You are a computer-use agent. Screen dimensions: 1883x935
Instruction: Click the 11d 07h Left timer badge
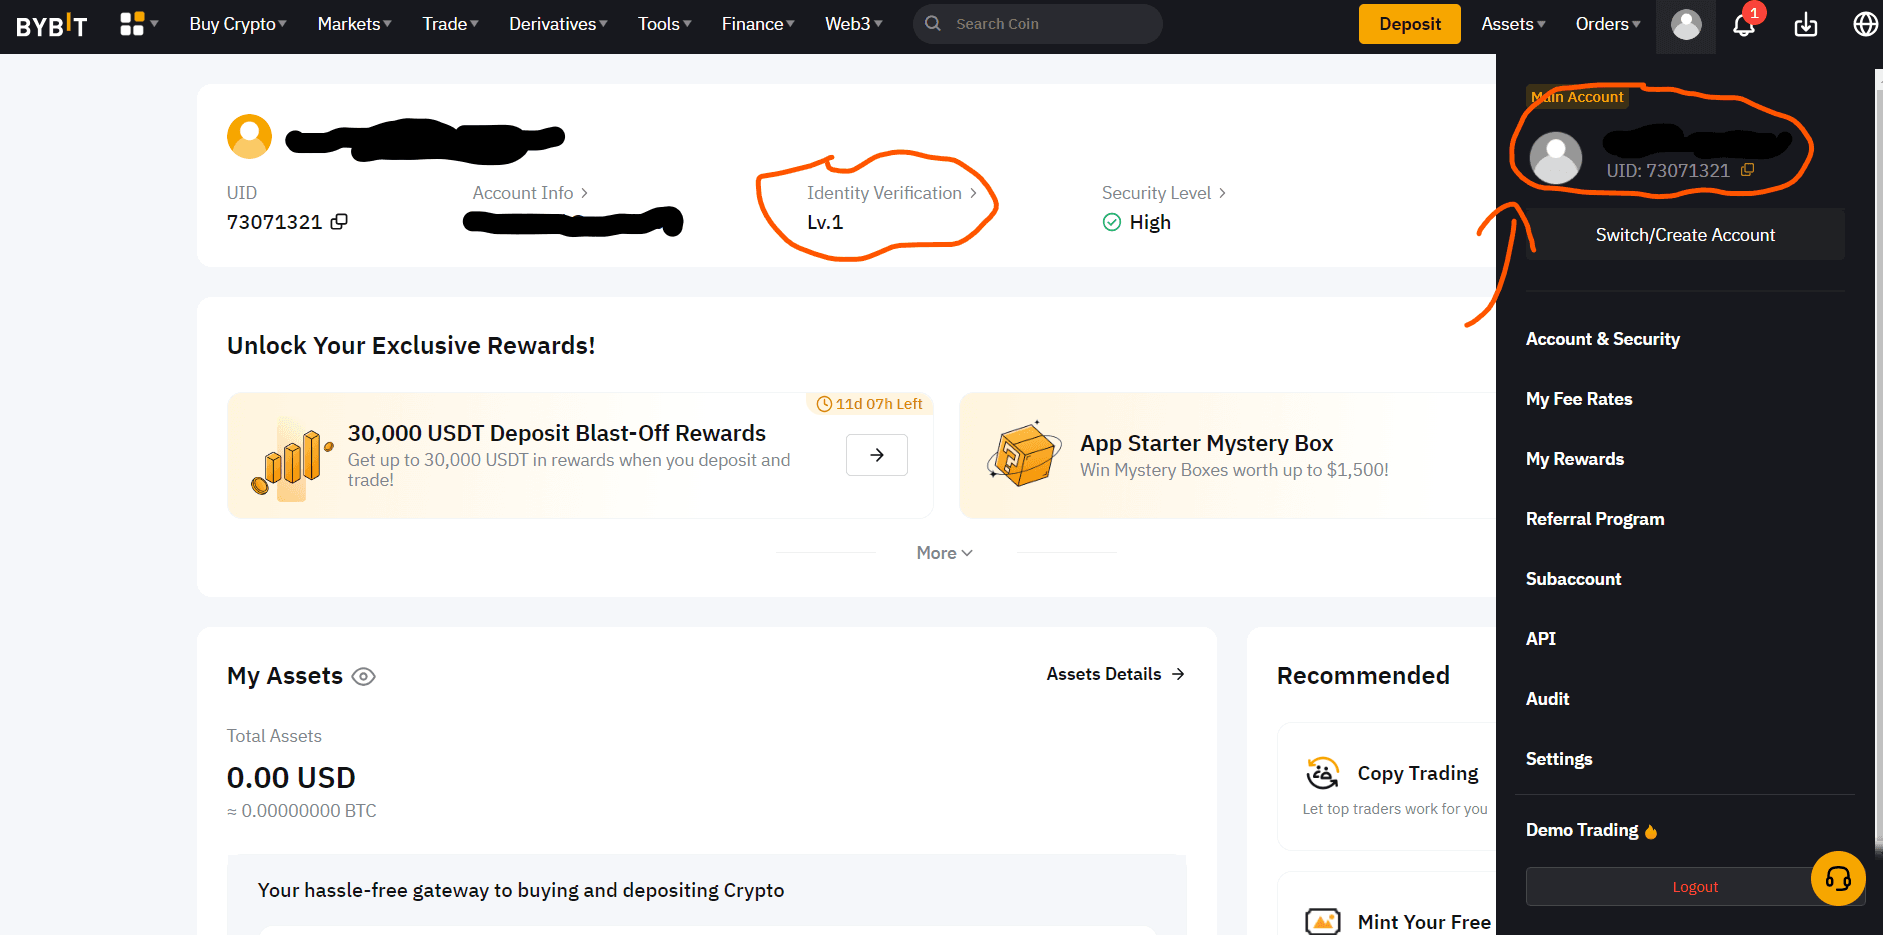coord(869,404)
